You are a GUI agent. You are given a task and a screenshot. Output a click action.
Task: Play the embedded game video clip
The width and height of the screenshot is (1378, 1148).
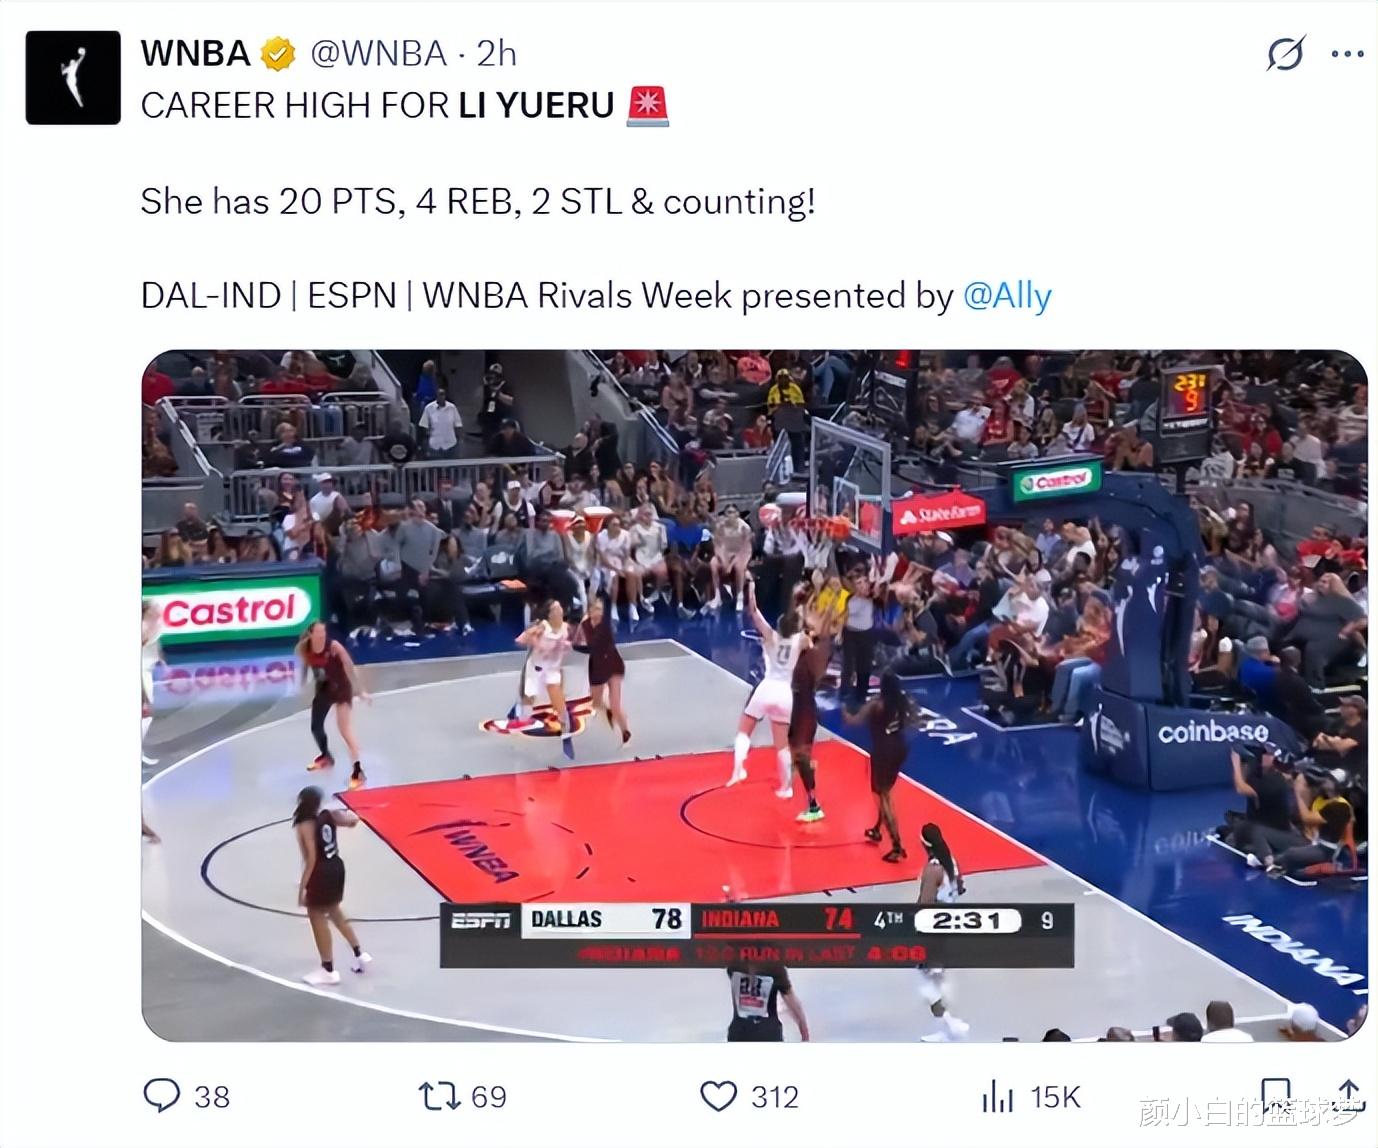(754, 695)
